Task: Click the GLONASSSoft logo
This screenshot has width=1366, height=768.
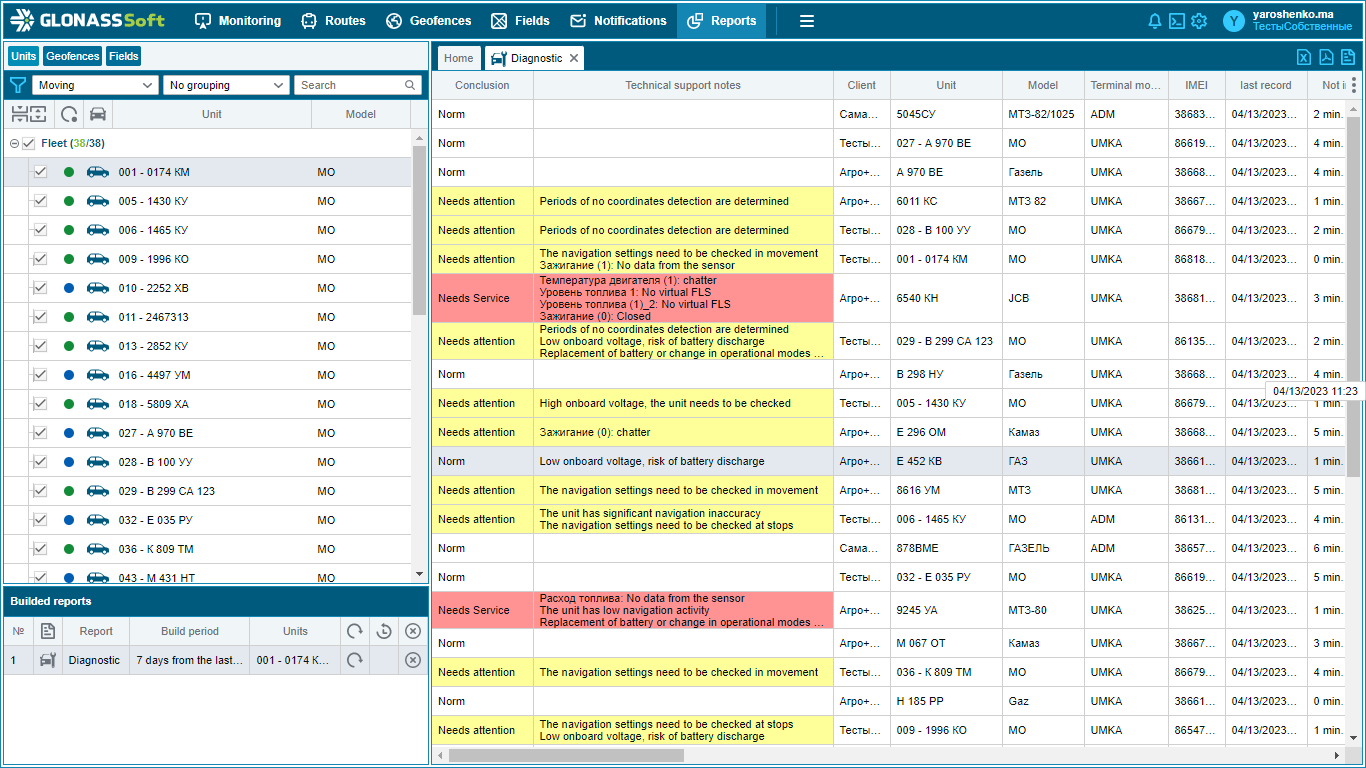Action: coord(88,20)
